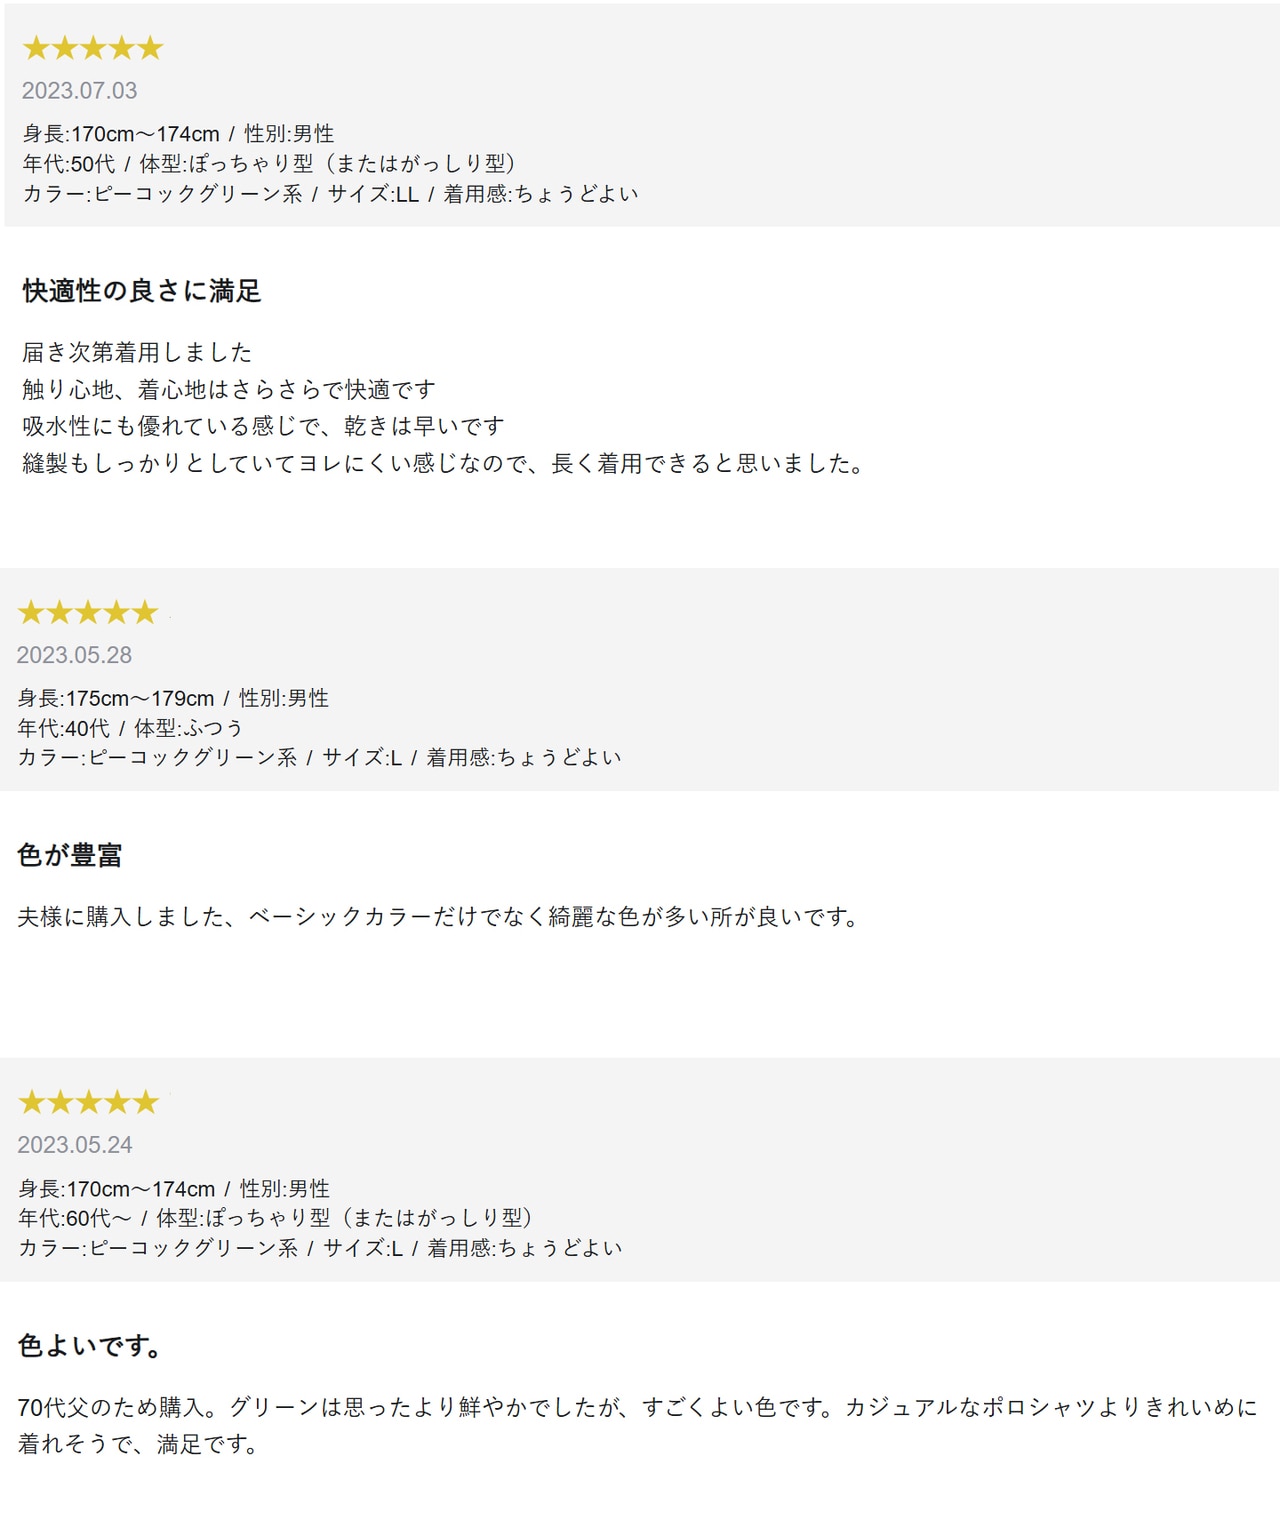Click the star rating of the 2023.05.24 review

[88, 1102]
